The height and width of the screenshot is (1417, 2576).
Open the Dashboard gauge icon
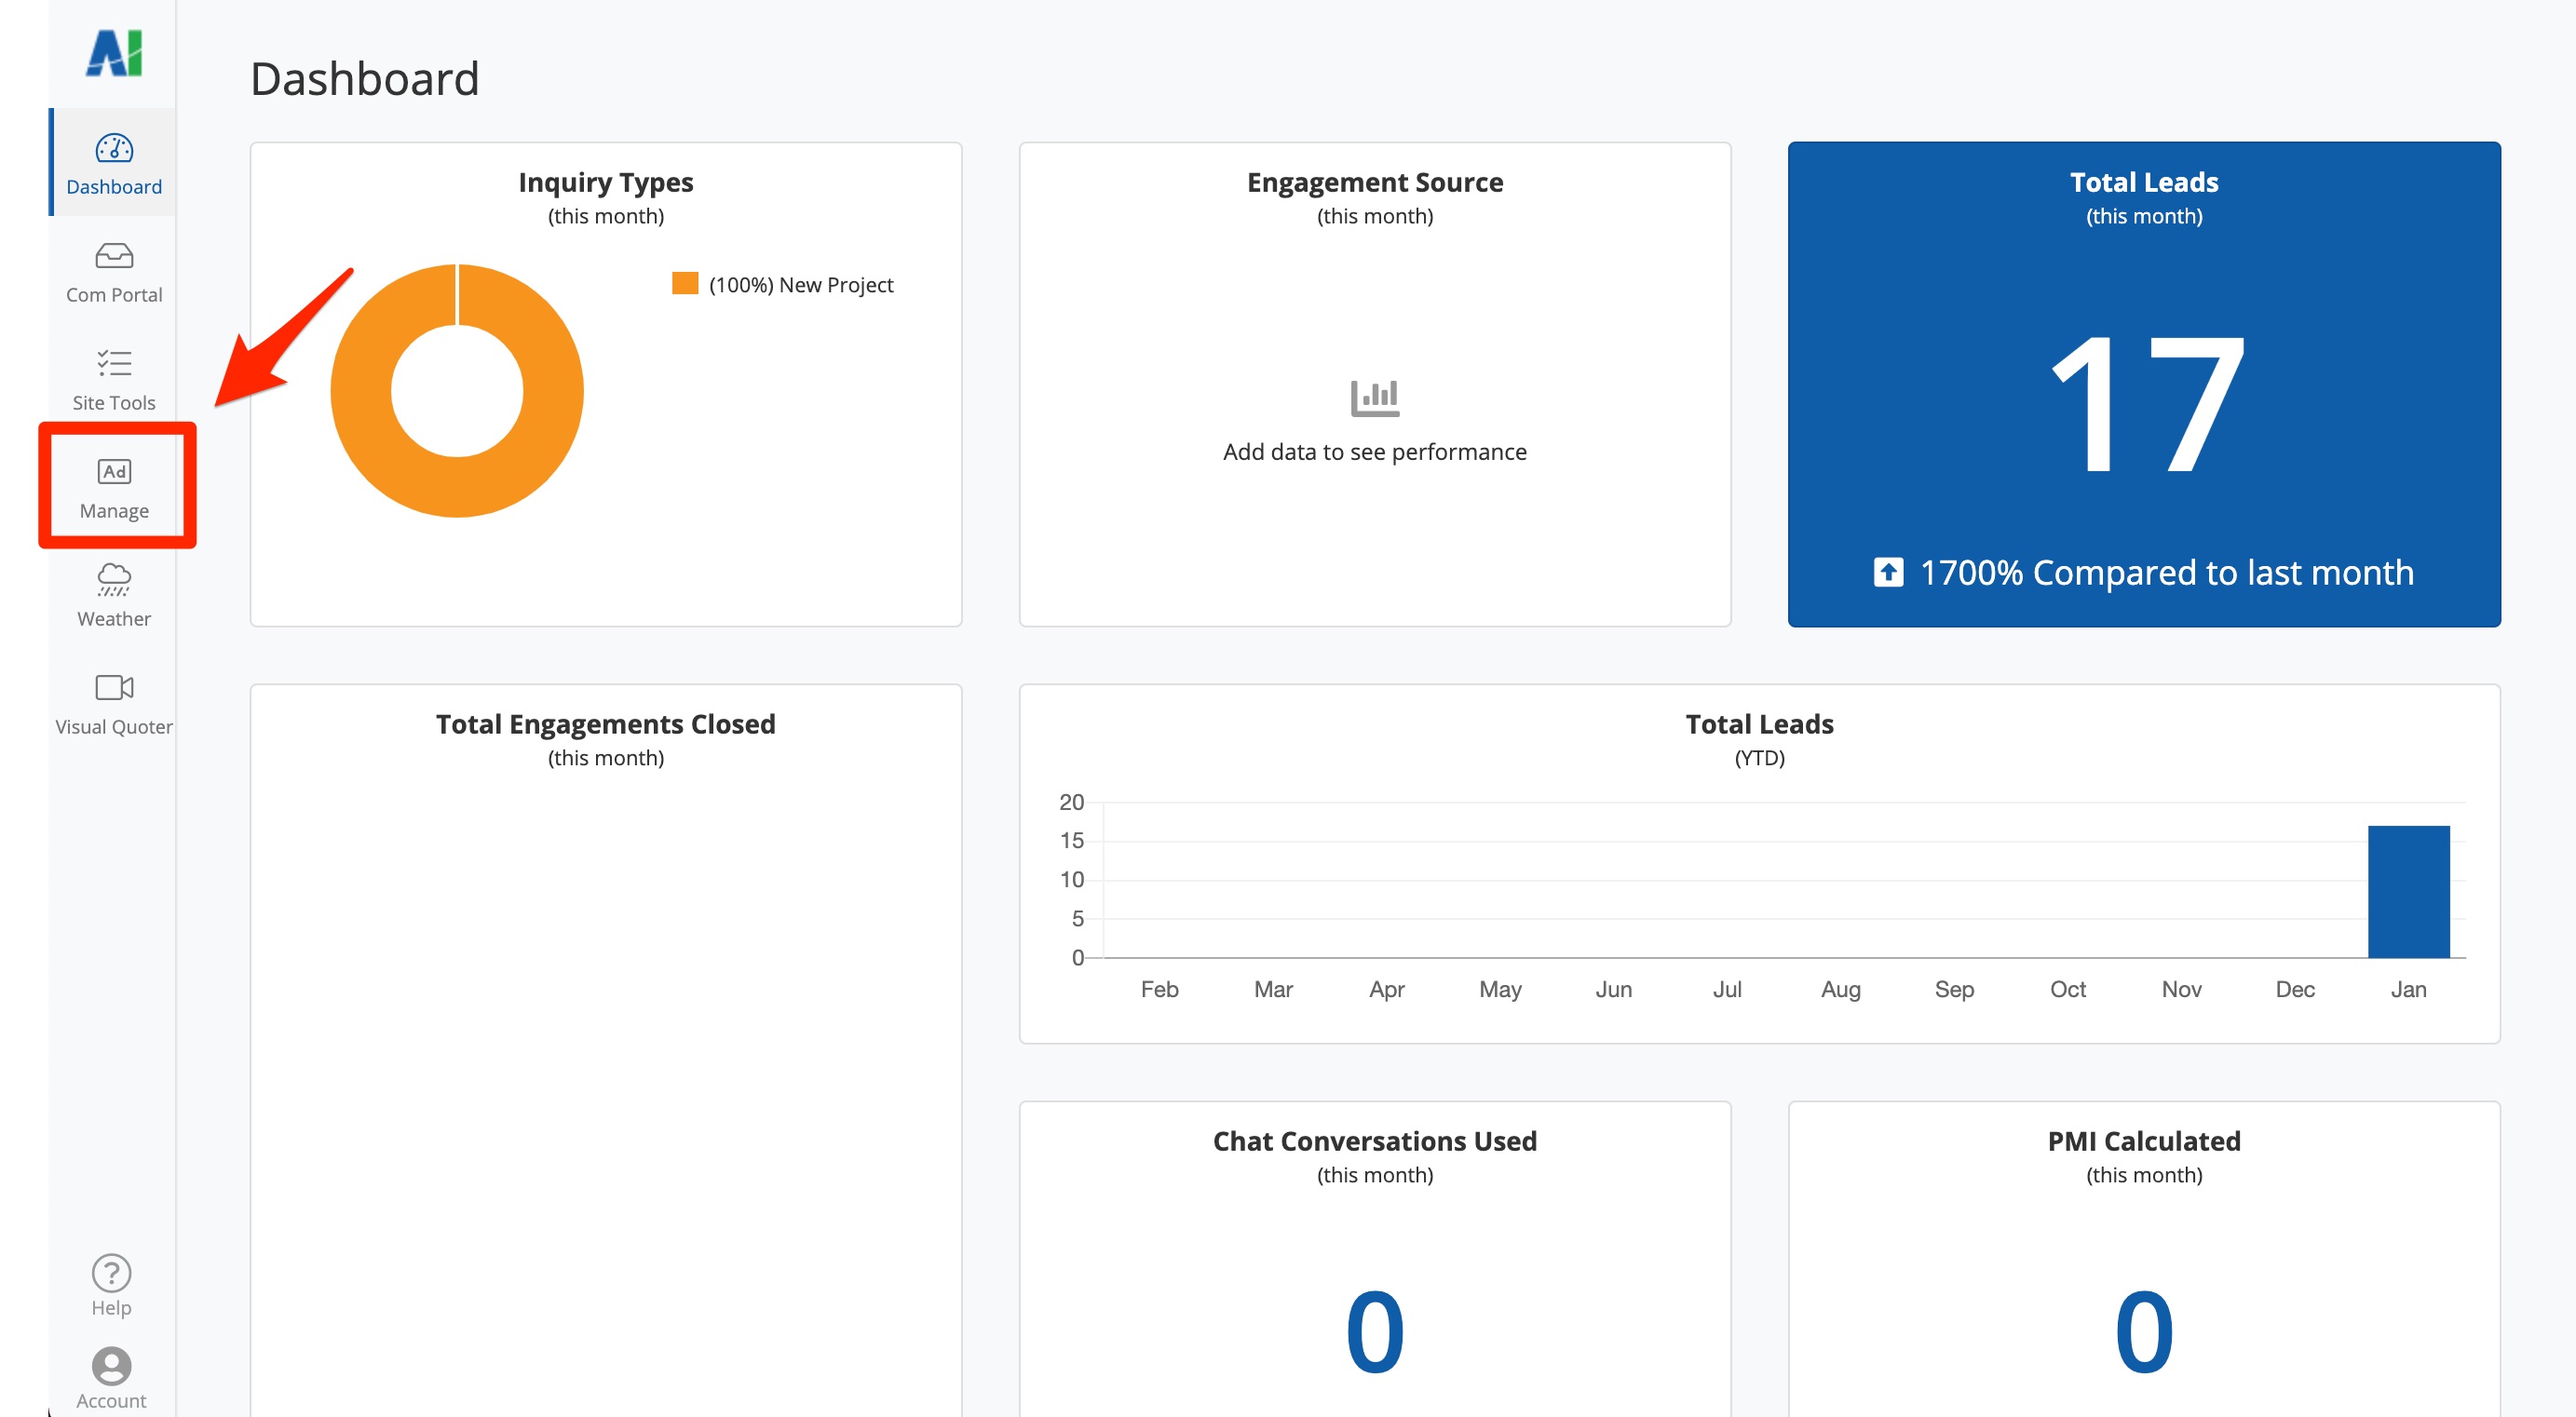point(114,148)
